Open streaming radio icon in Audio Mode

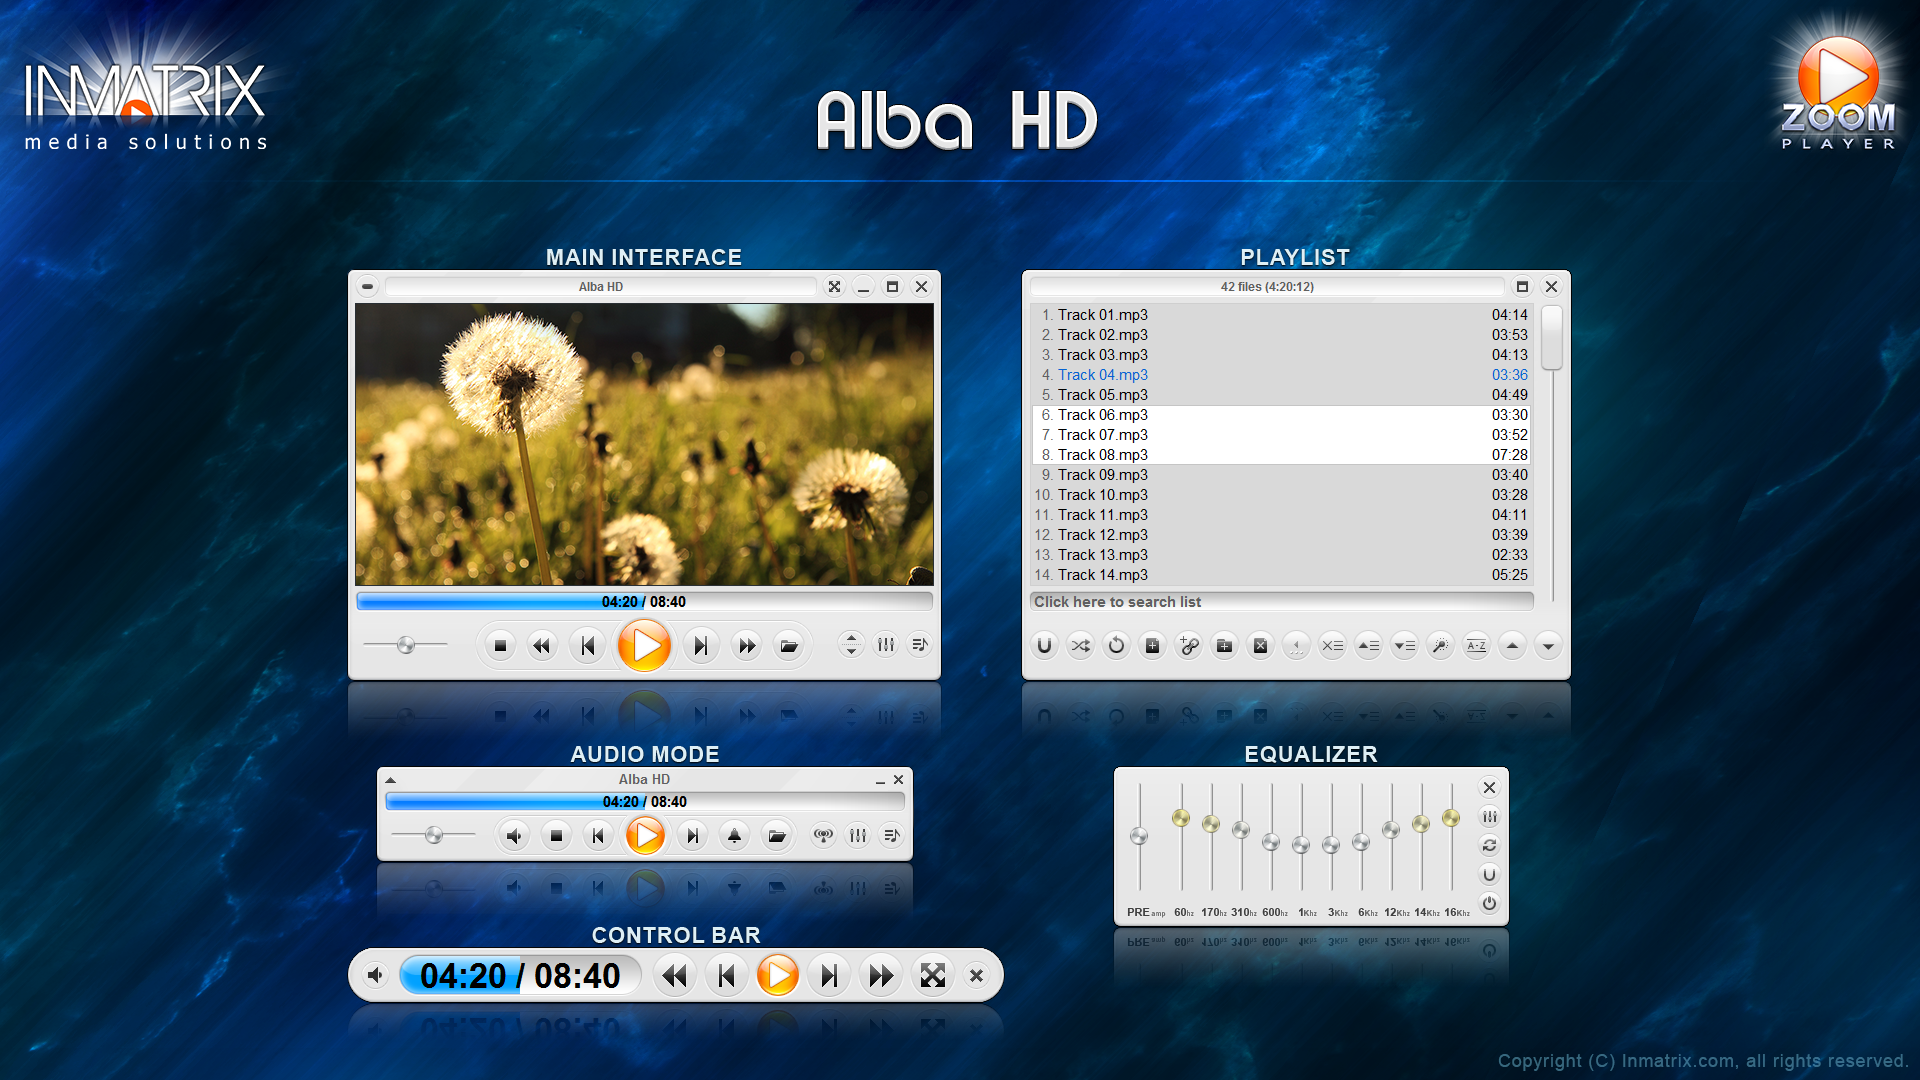click(x=823, y=835)
